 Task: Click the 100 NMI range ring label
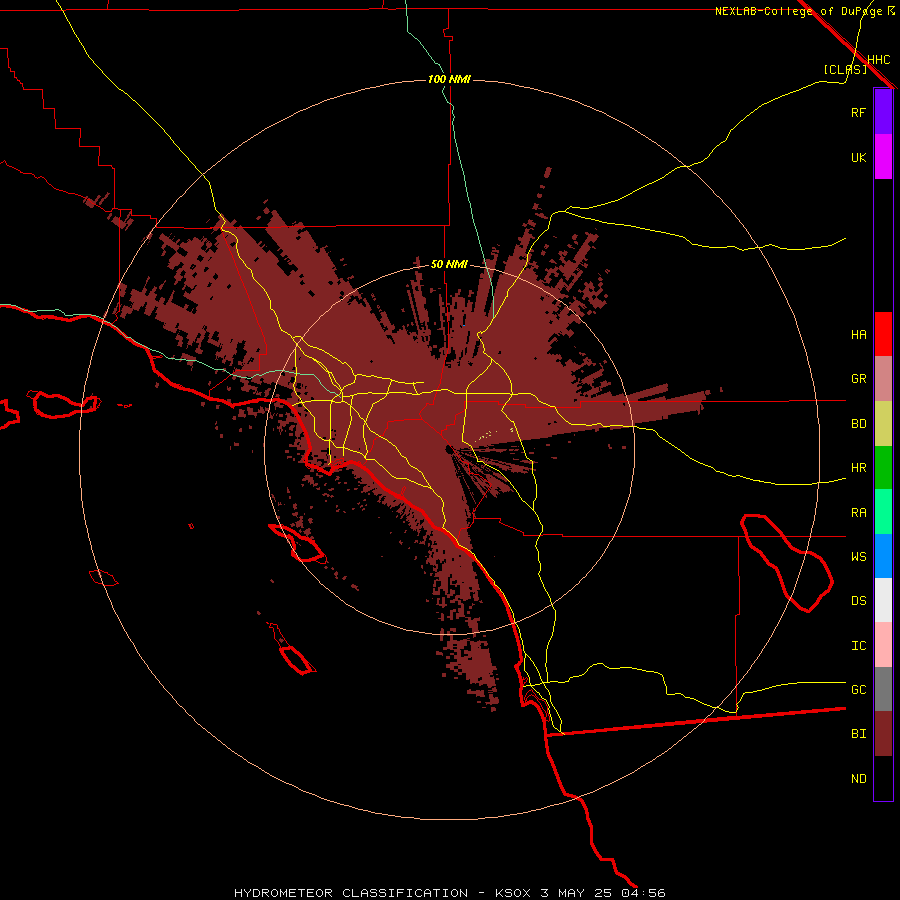click(449, 79)
